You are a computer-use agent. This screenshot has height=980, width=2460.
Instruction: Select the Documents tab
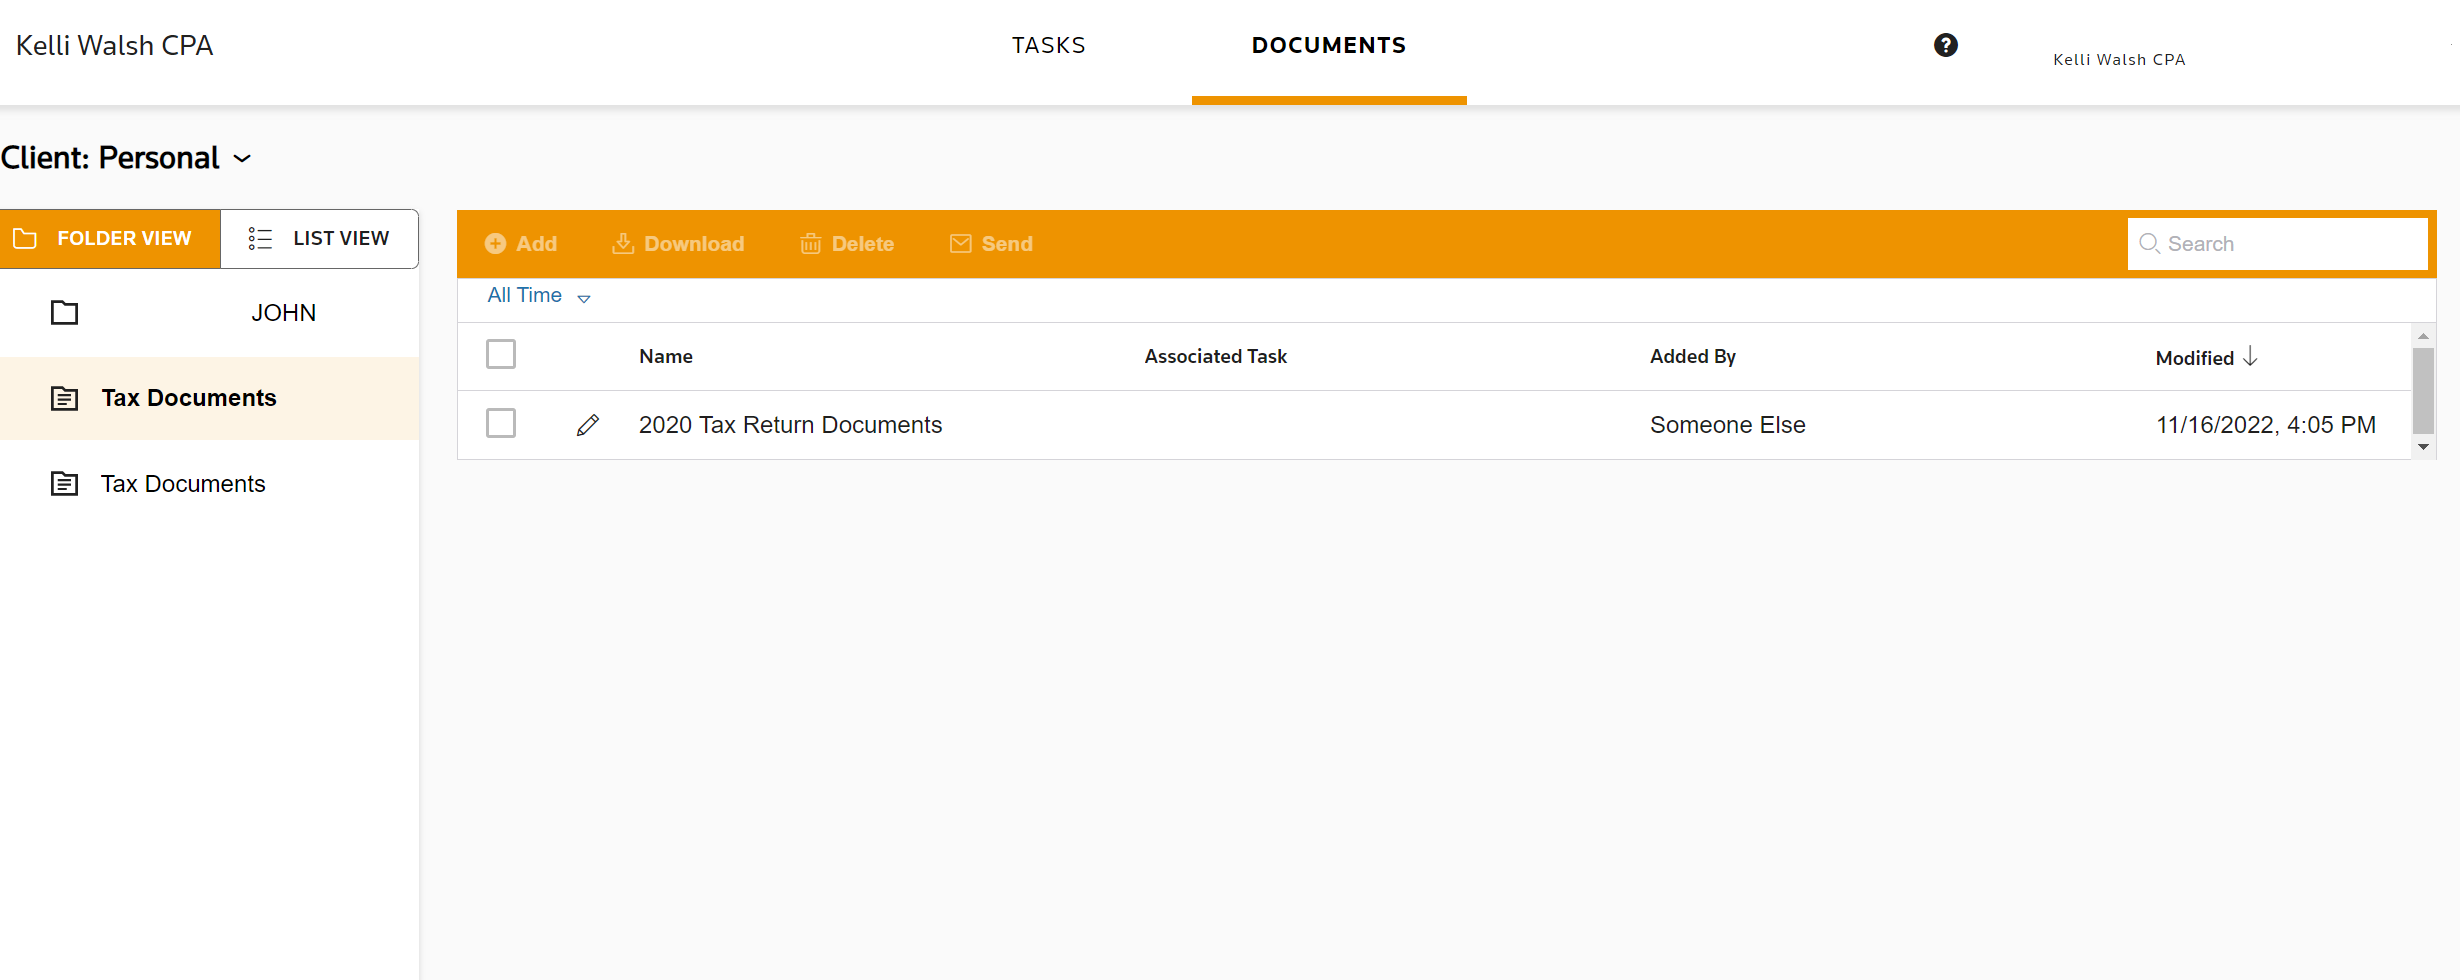pyautogui.click(x=1328, y=46)
